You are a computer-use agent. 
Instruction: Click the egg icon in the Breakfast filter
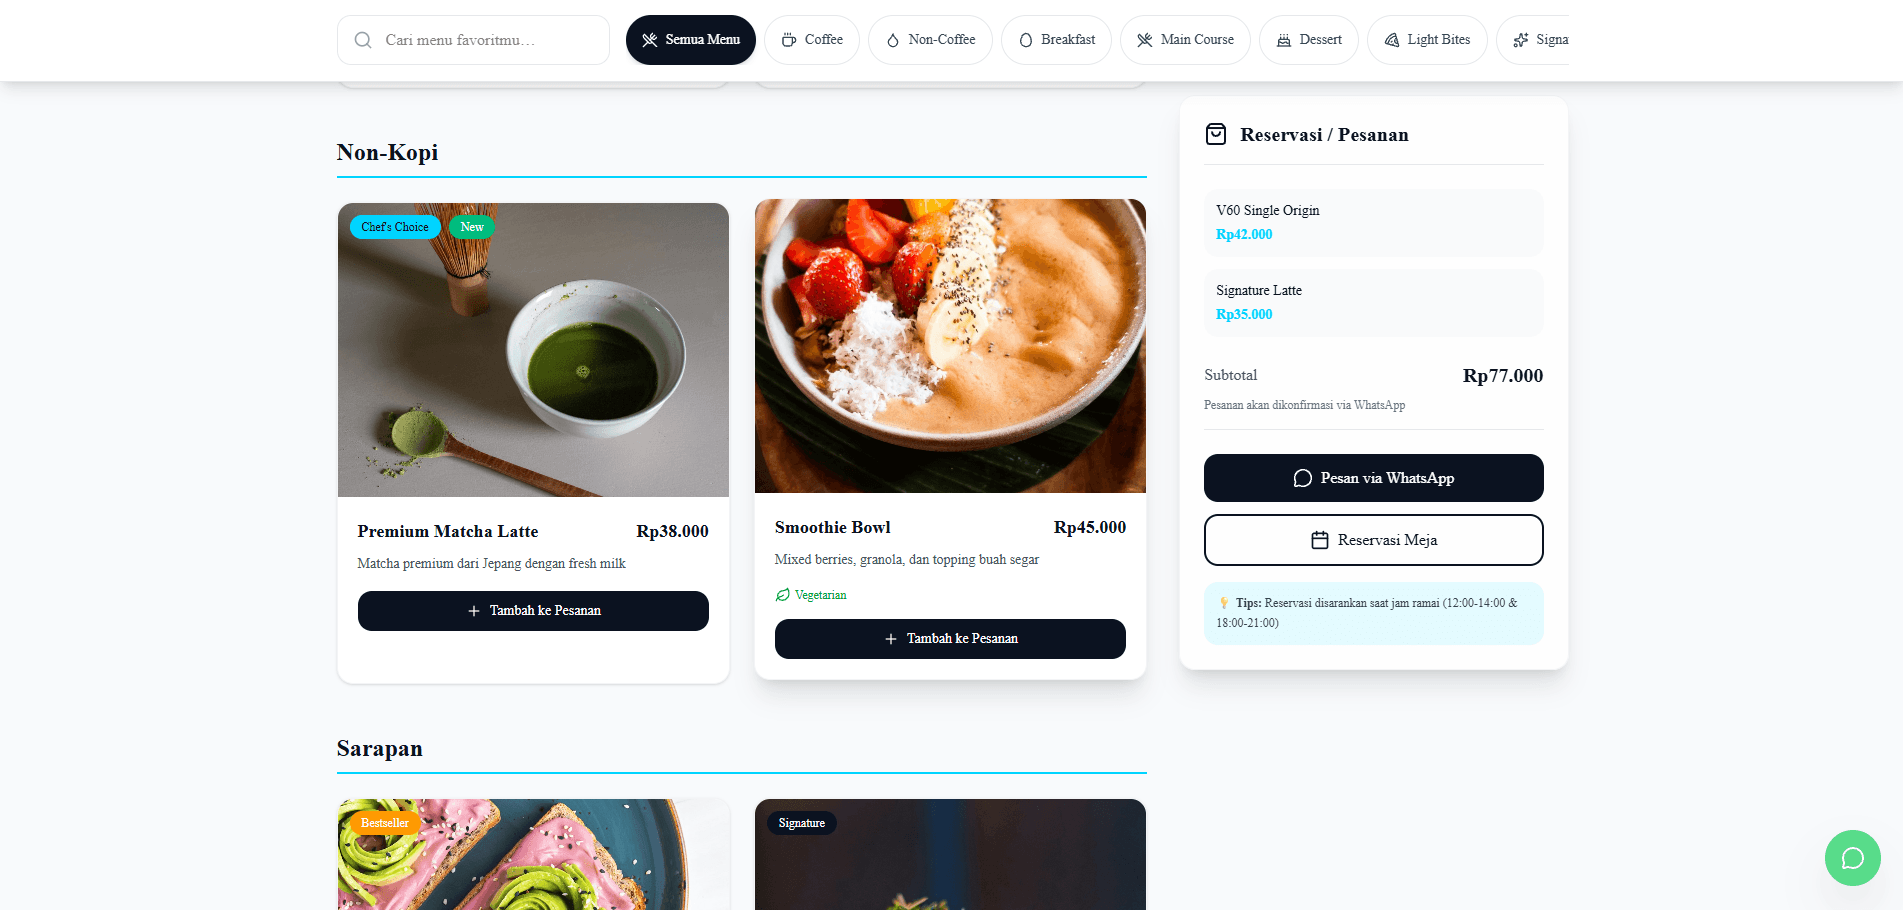pos(1025,40)
